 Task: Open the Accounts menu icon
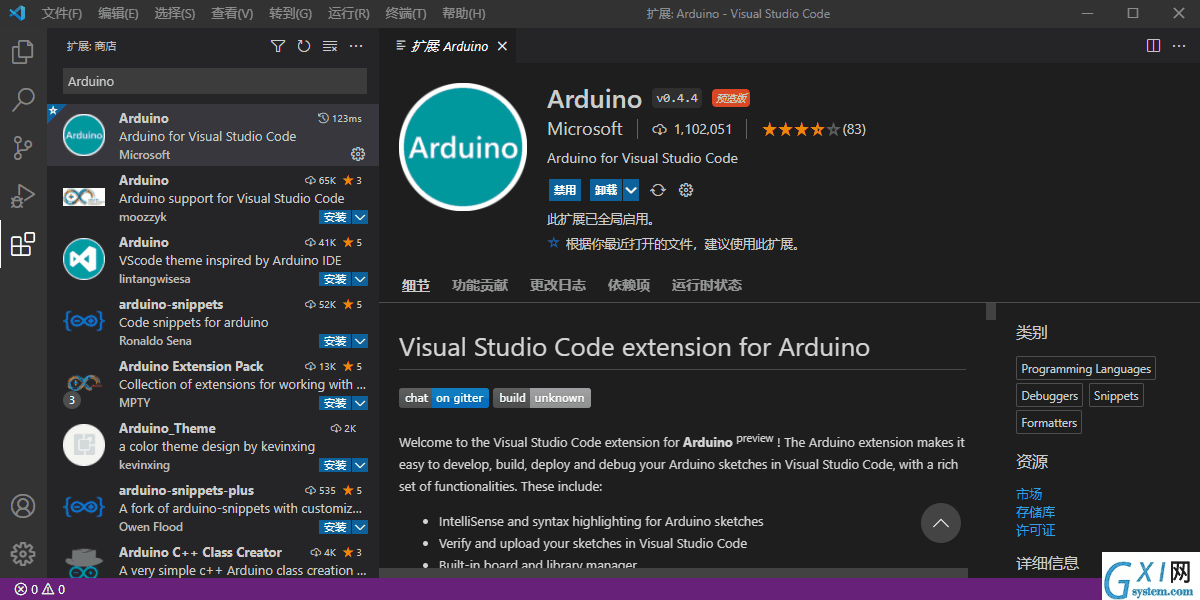click(23, 506)
